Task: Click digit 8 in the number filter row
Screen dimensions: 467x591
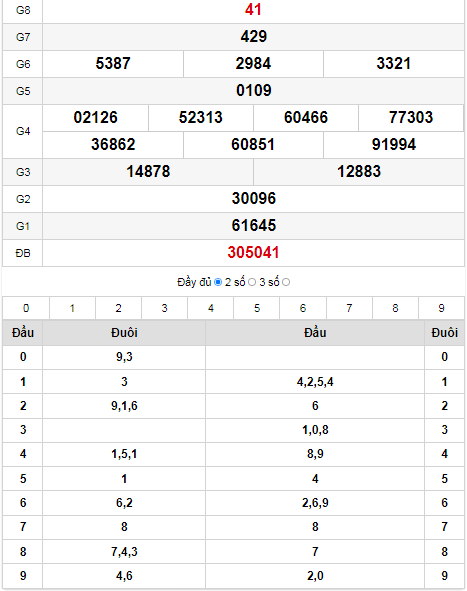Action: (395, 308)
